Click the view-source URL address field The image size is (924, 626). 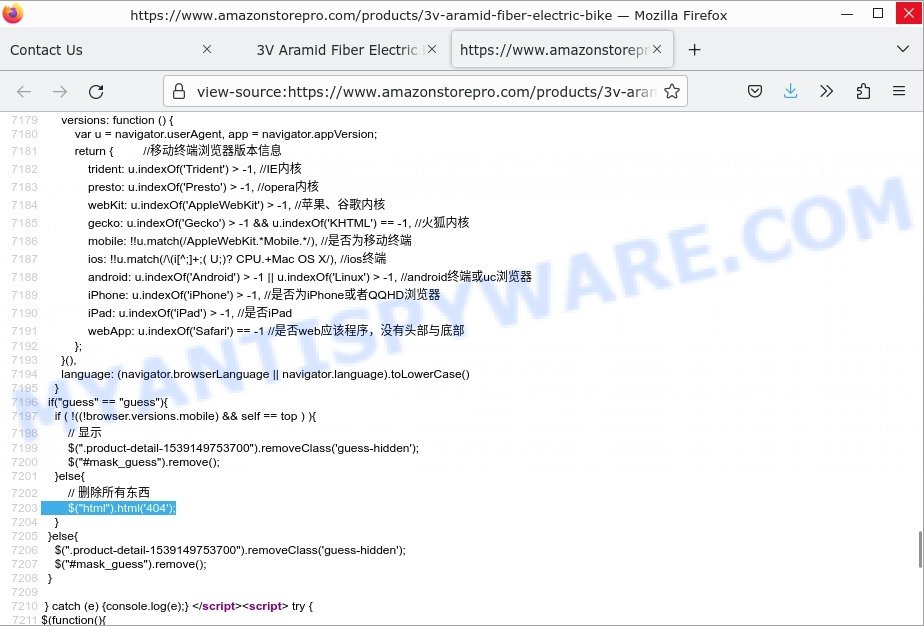425,92
